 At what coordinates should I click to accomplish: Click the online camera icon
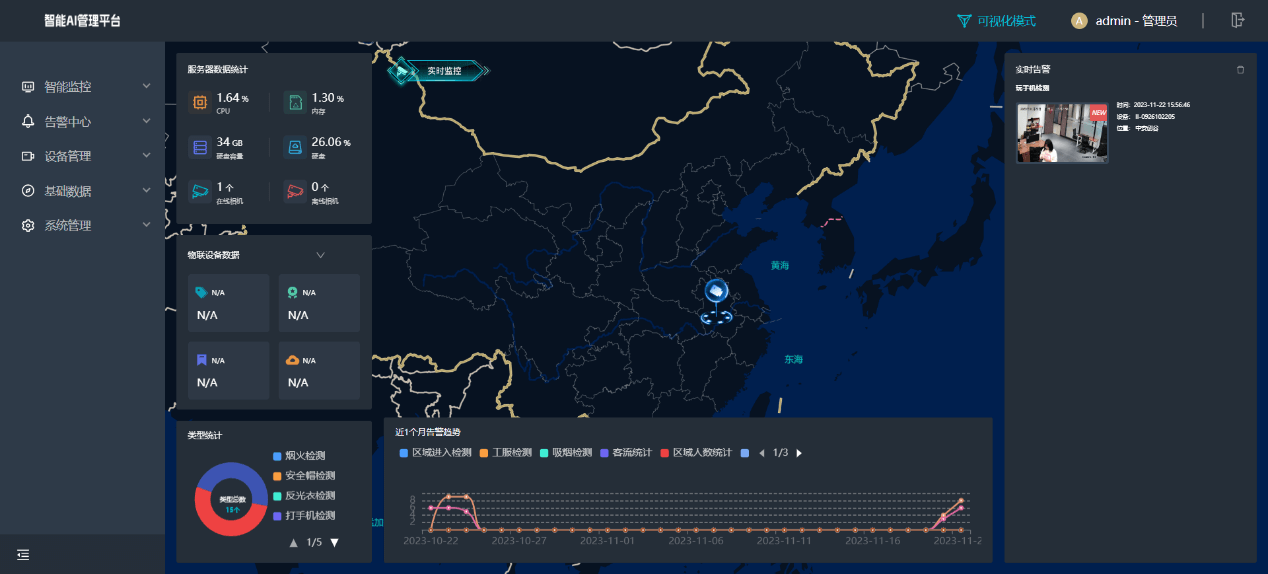coord(200,192)
